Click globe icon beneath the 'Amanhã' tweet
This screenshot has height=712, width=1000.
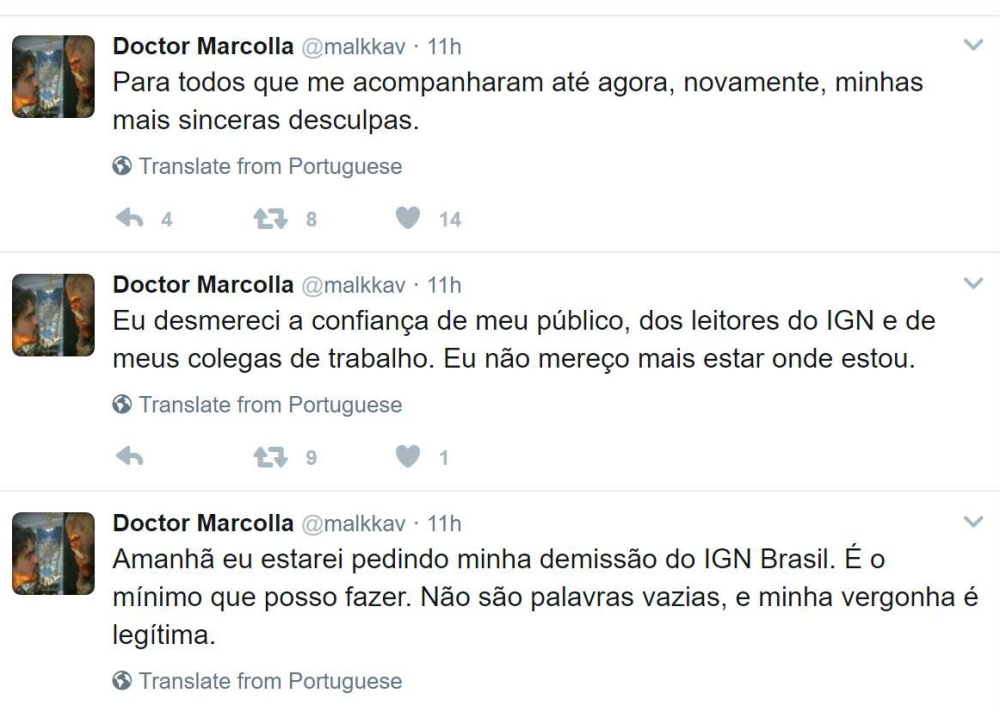click(122, 681)
